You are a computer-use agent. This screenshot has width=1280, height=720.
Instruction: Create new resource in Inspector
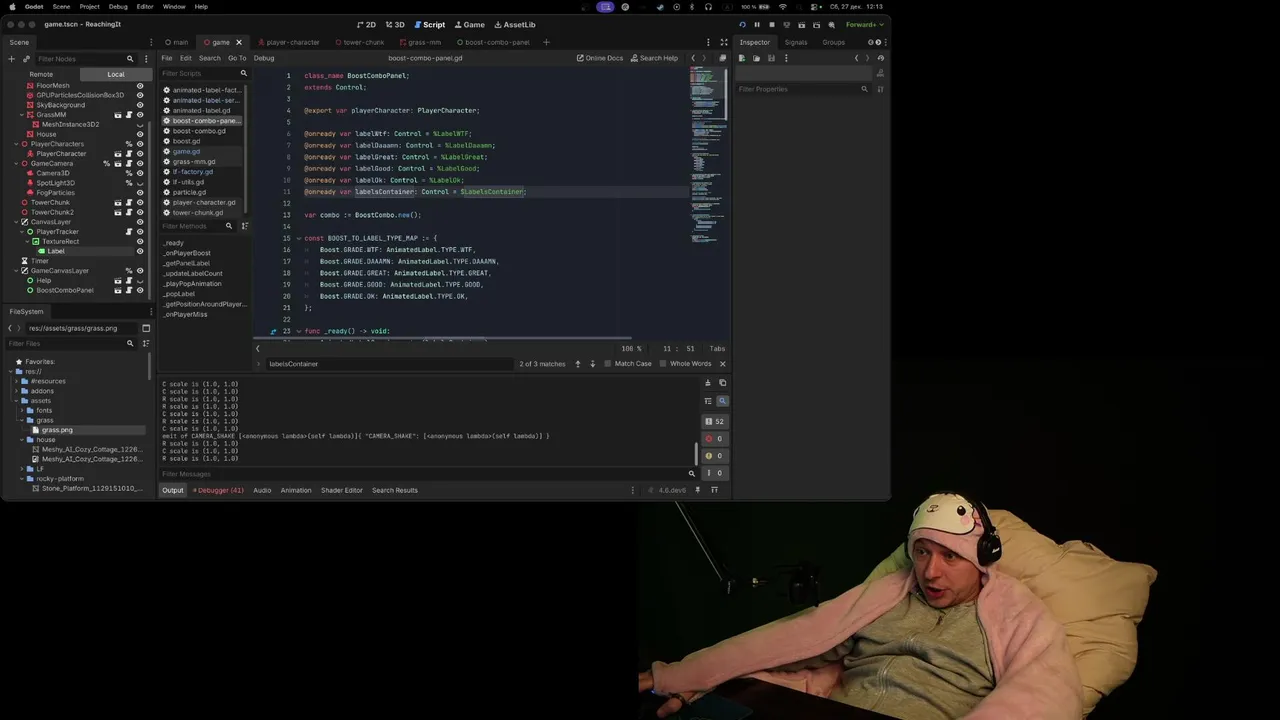(742, 58)
